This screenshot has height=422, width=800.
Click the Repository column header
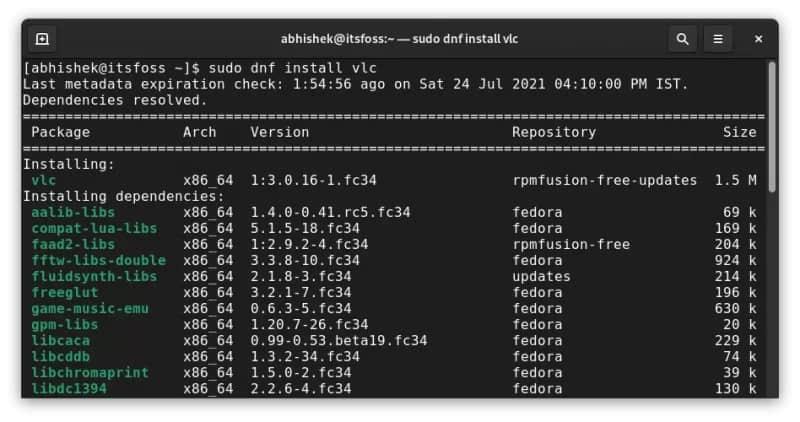554,132
